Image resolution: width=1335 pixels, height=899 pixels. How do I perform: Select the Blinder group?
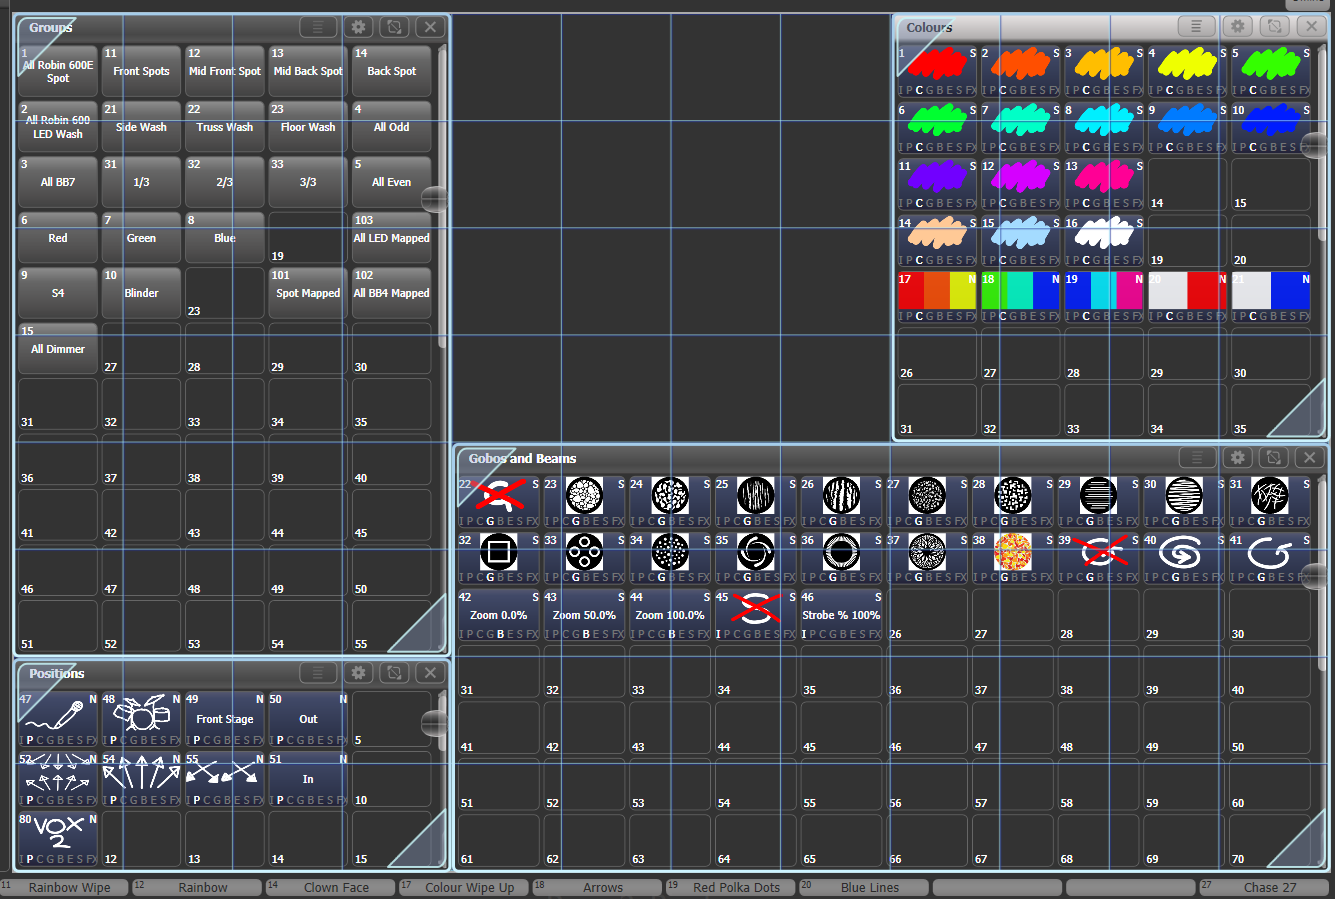click(140, 292)
